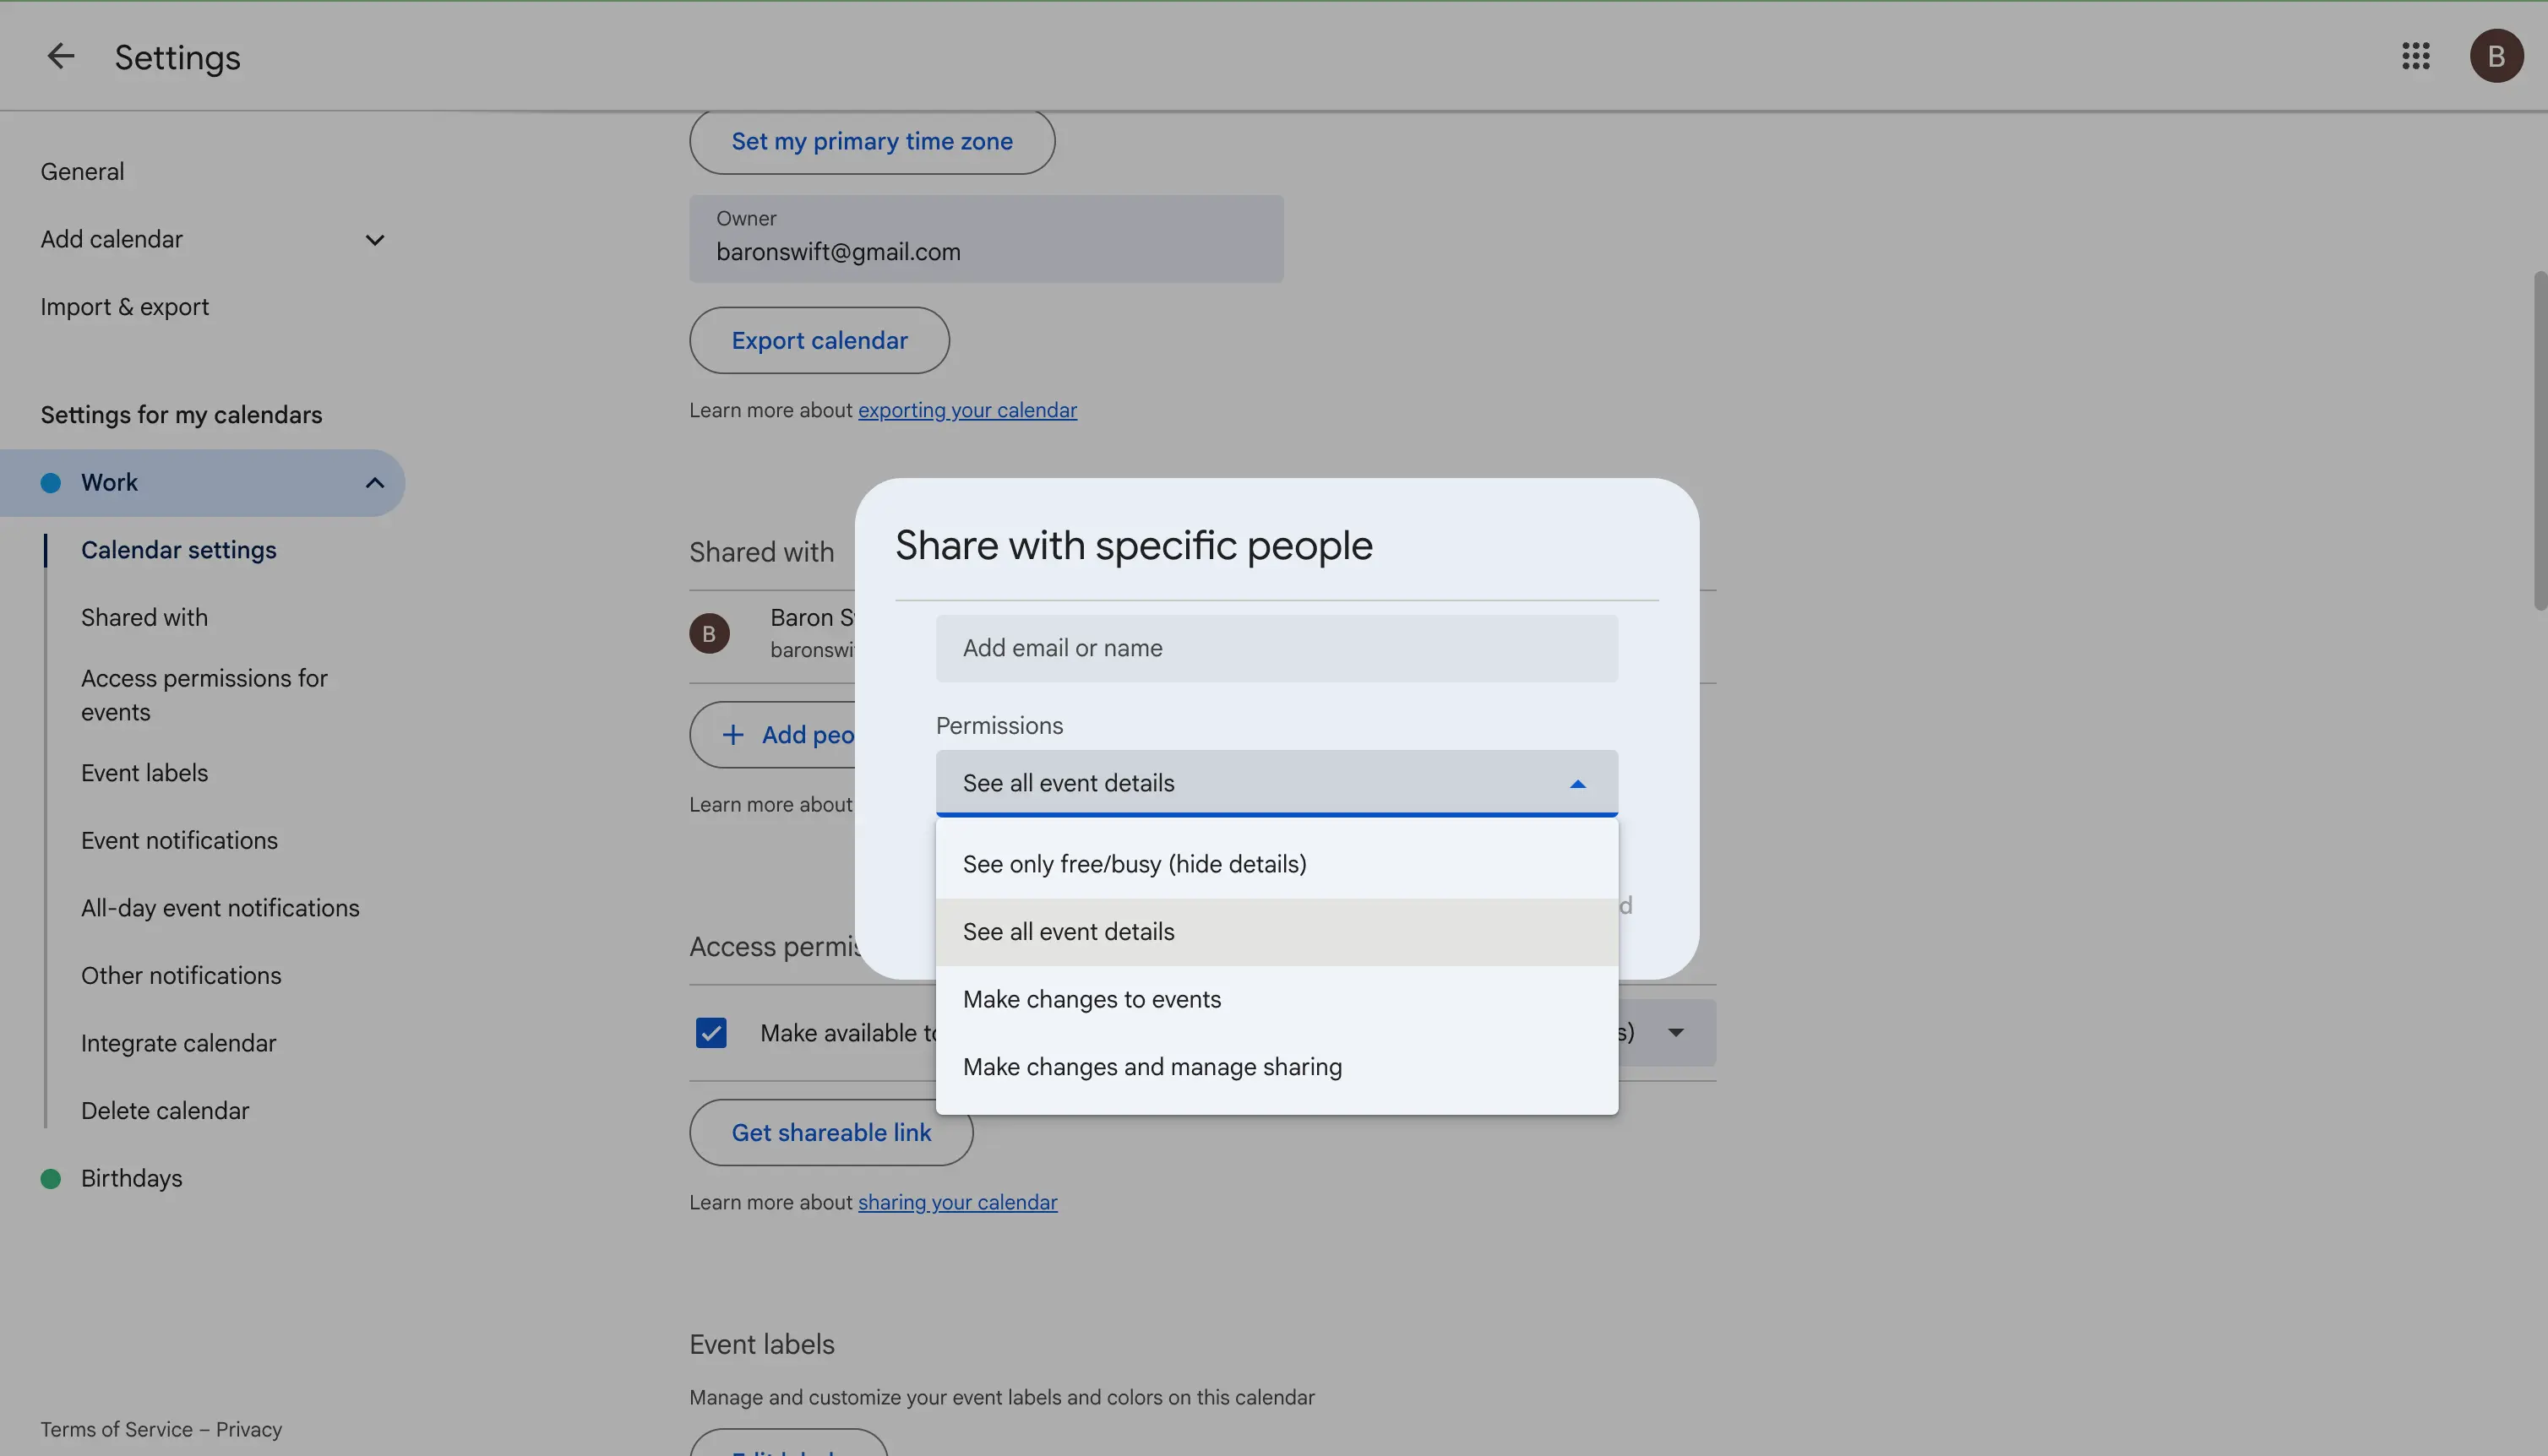
Task: Choose Make changes to events option
Action: click(1276, 999)
